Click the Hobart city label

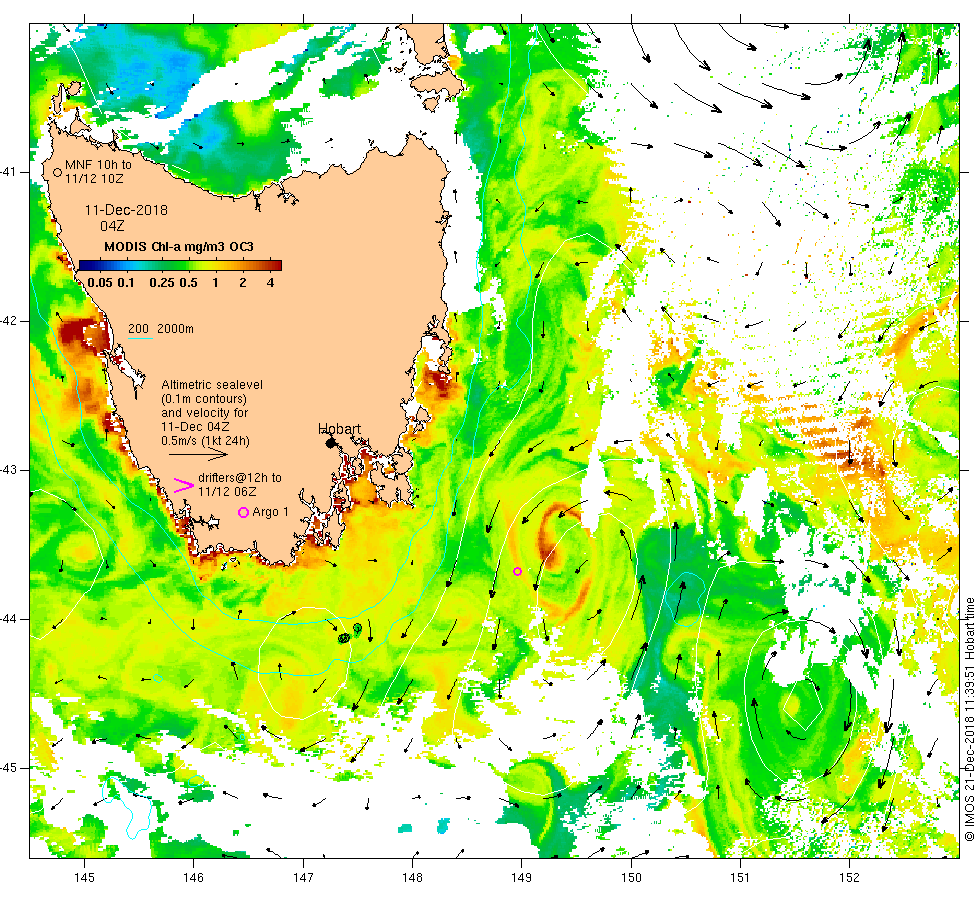tap(339, 429)
